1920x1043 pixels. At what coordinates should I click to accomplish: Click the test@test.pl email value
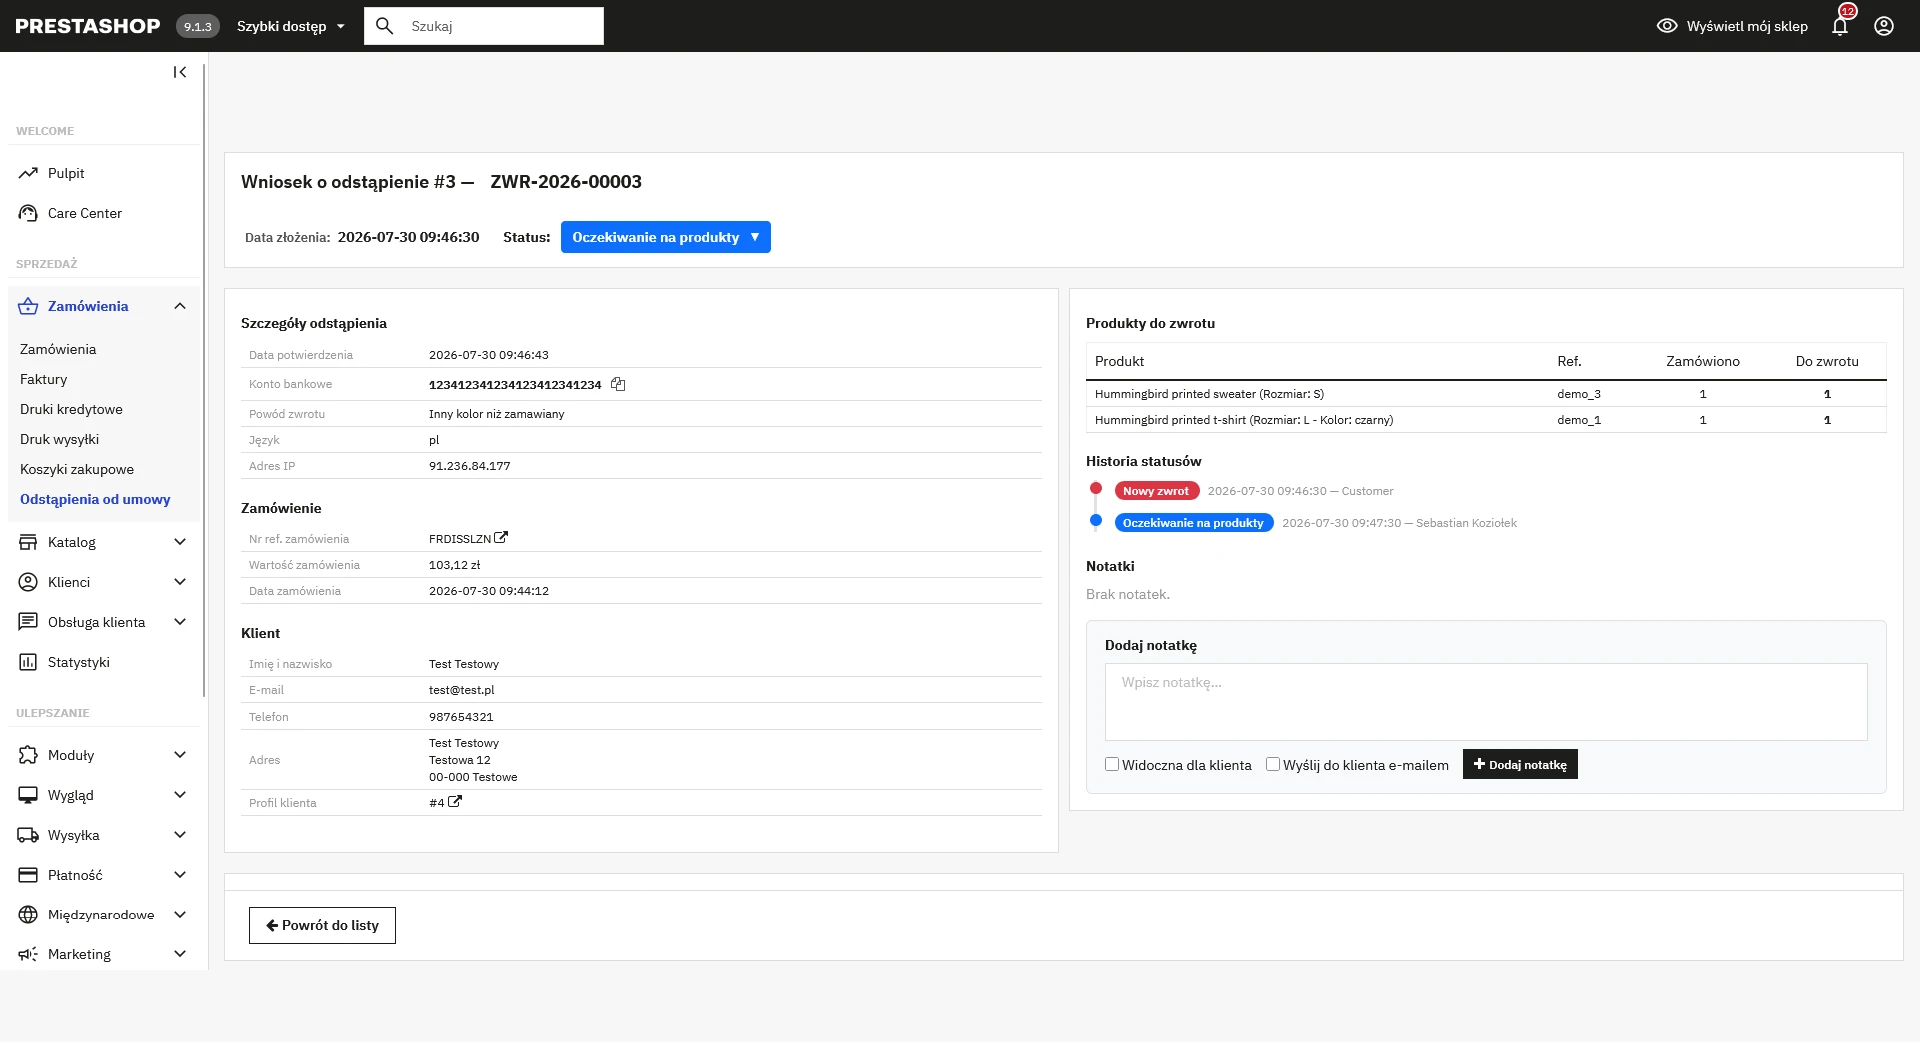coord(462,690)
